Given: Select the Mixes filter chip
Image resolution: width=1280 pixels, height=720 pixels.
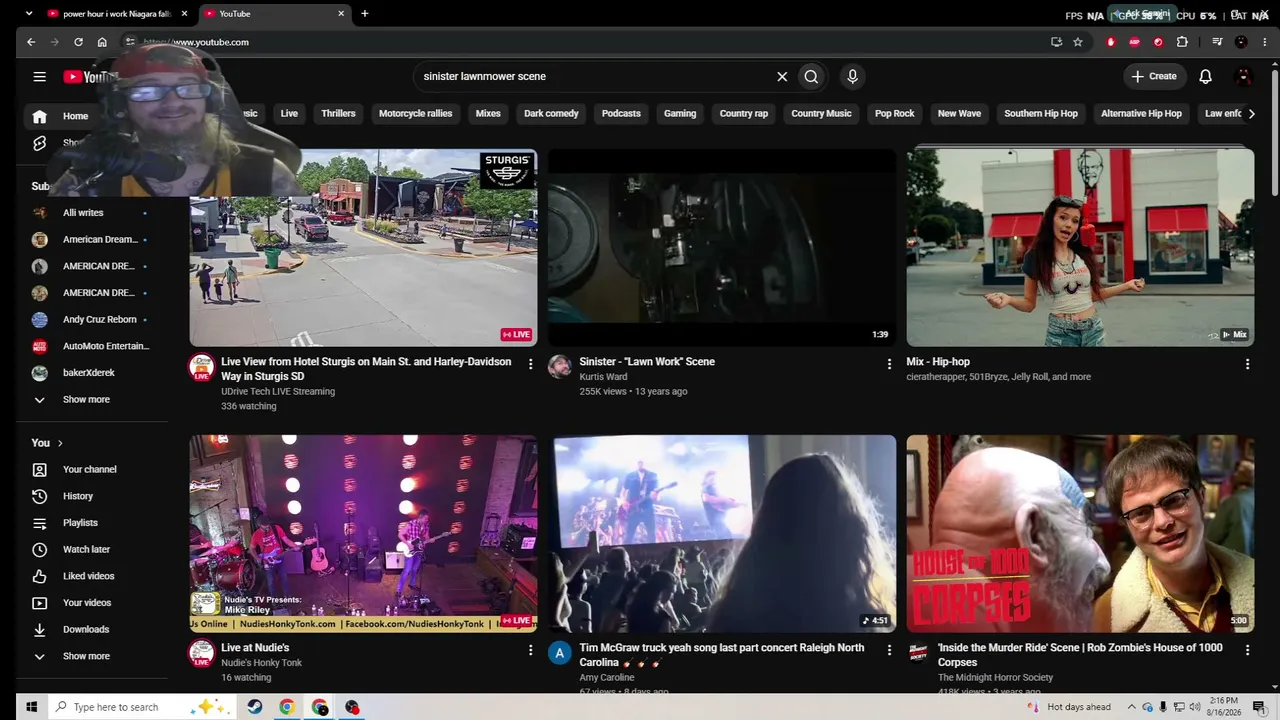Looking at the screenshot, I should click(488, 113).
